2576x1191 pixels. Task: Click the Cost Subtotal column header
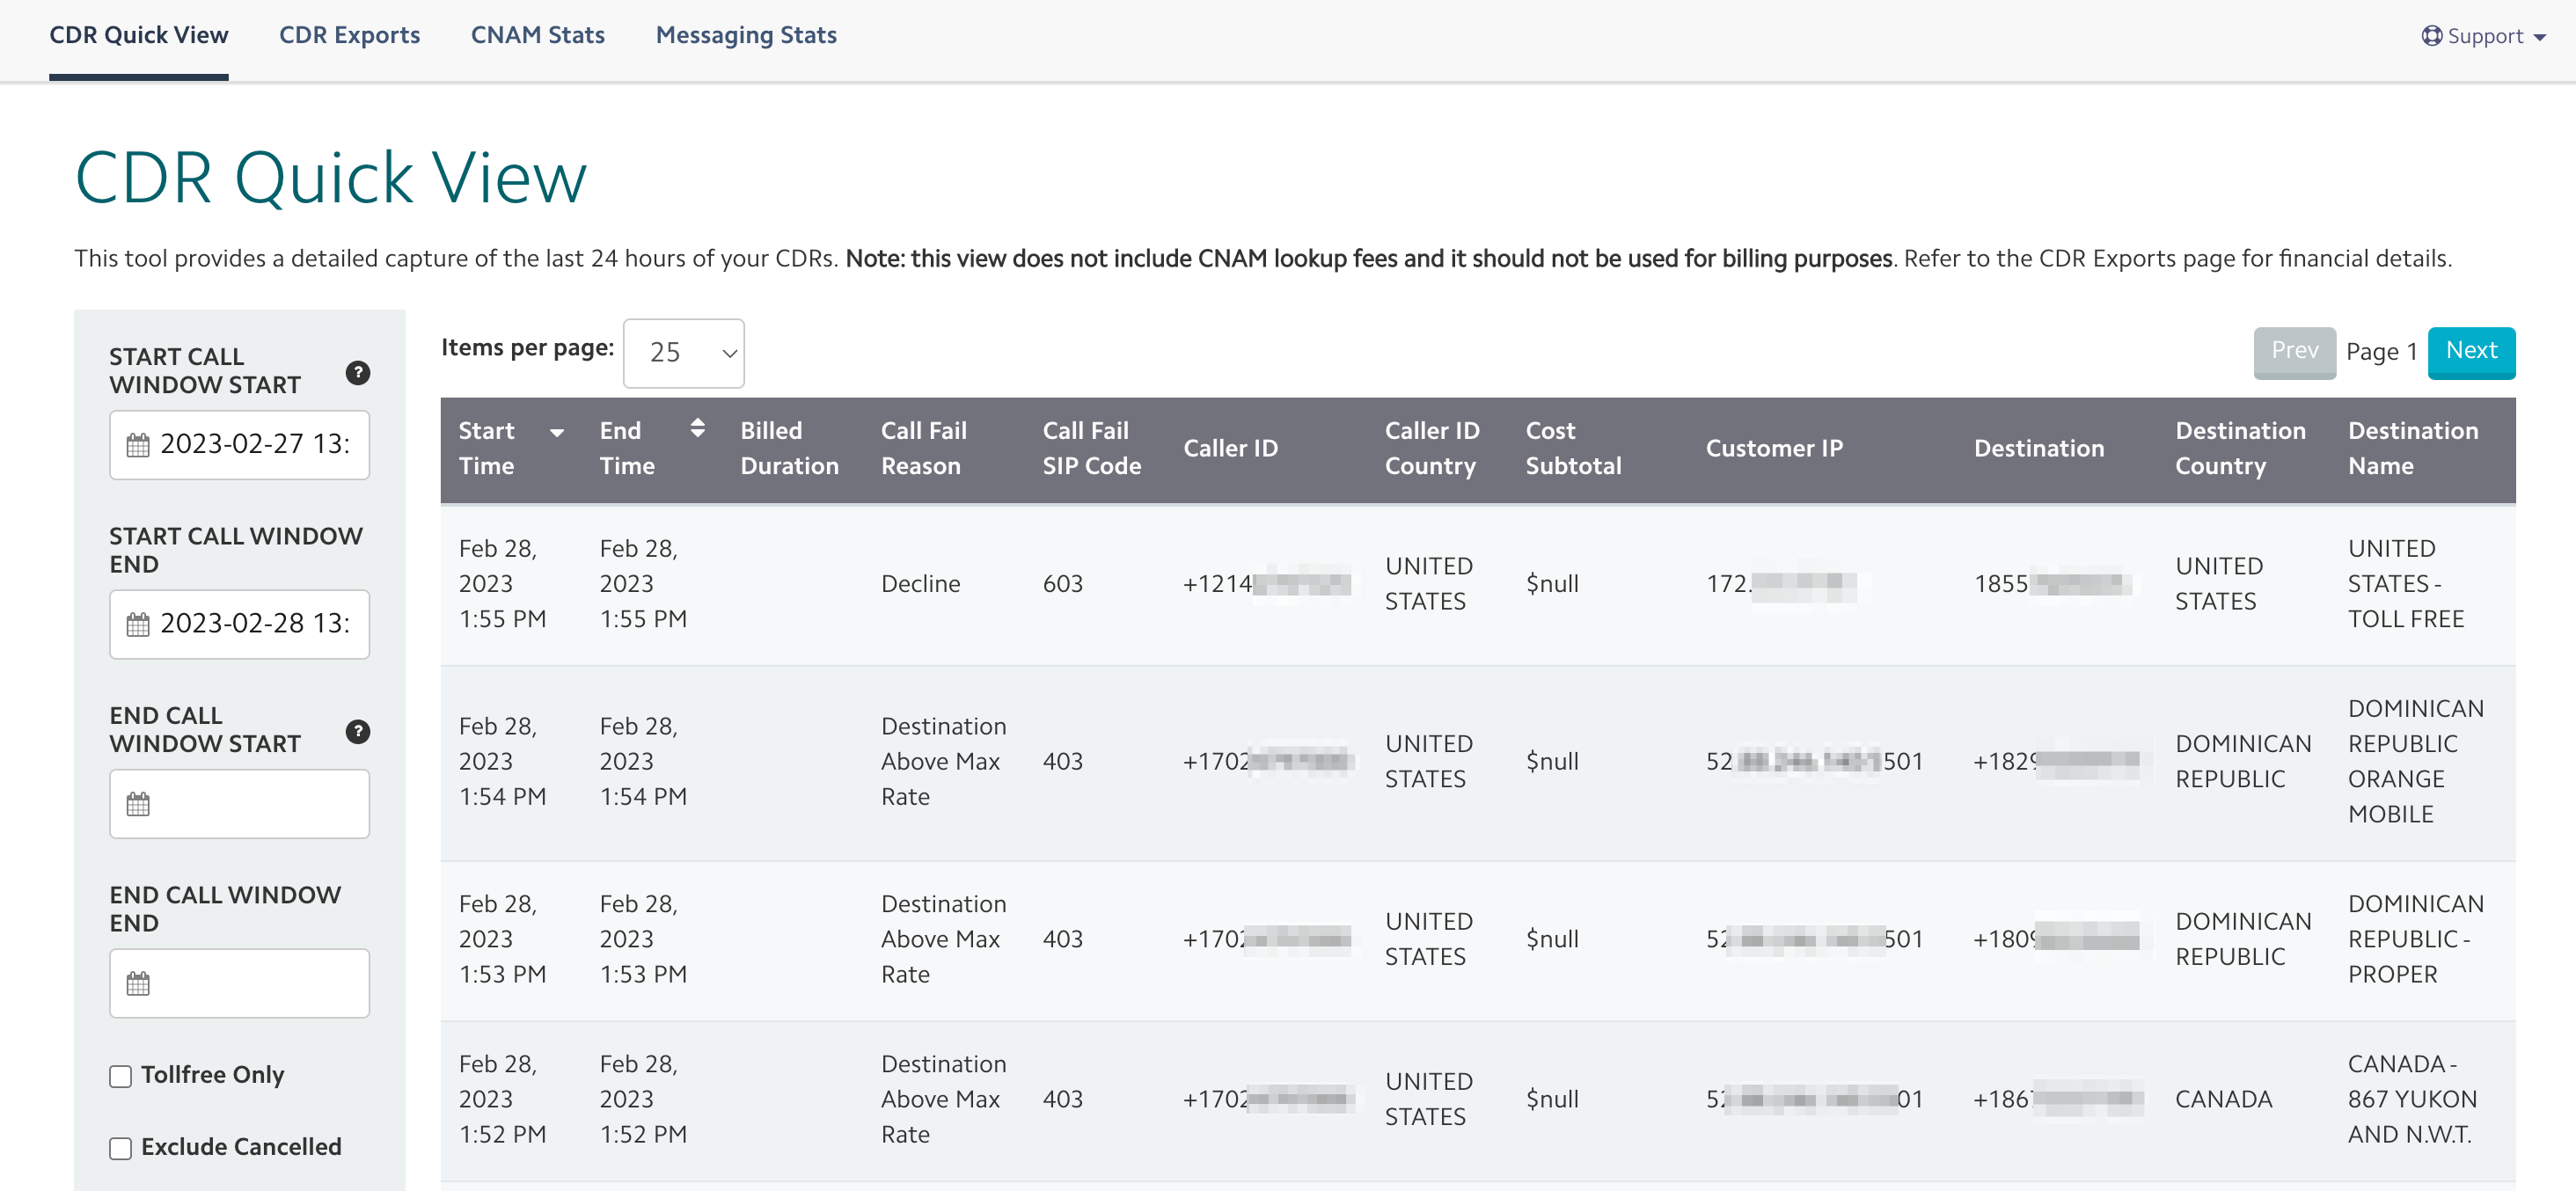point(1573,448)
